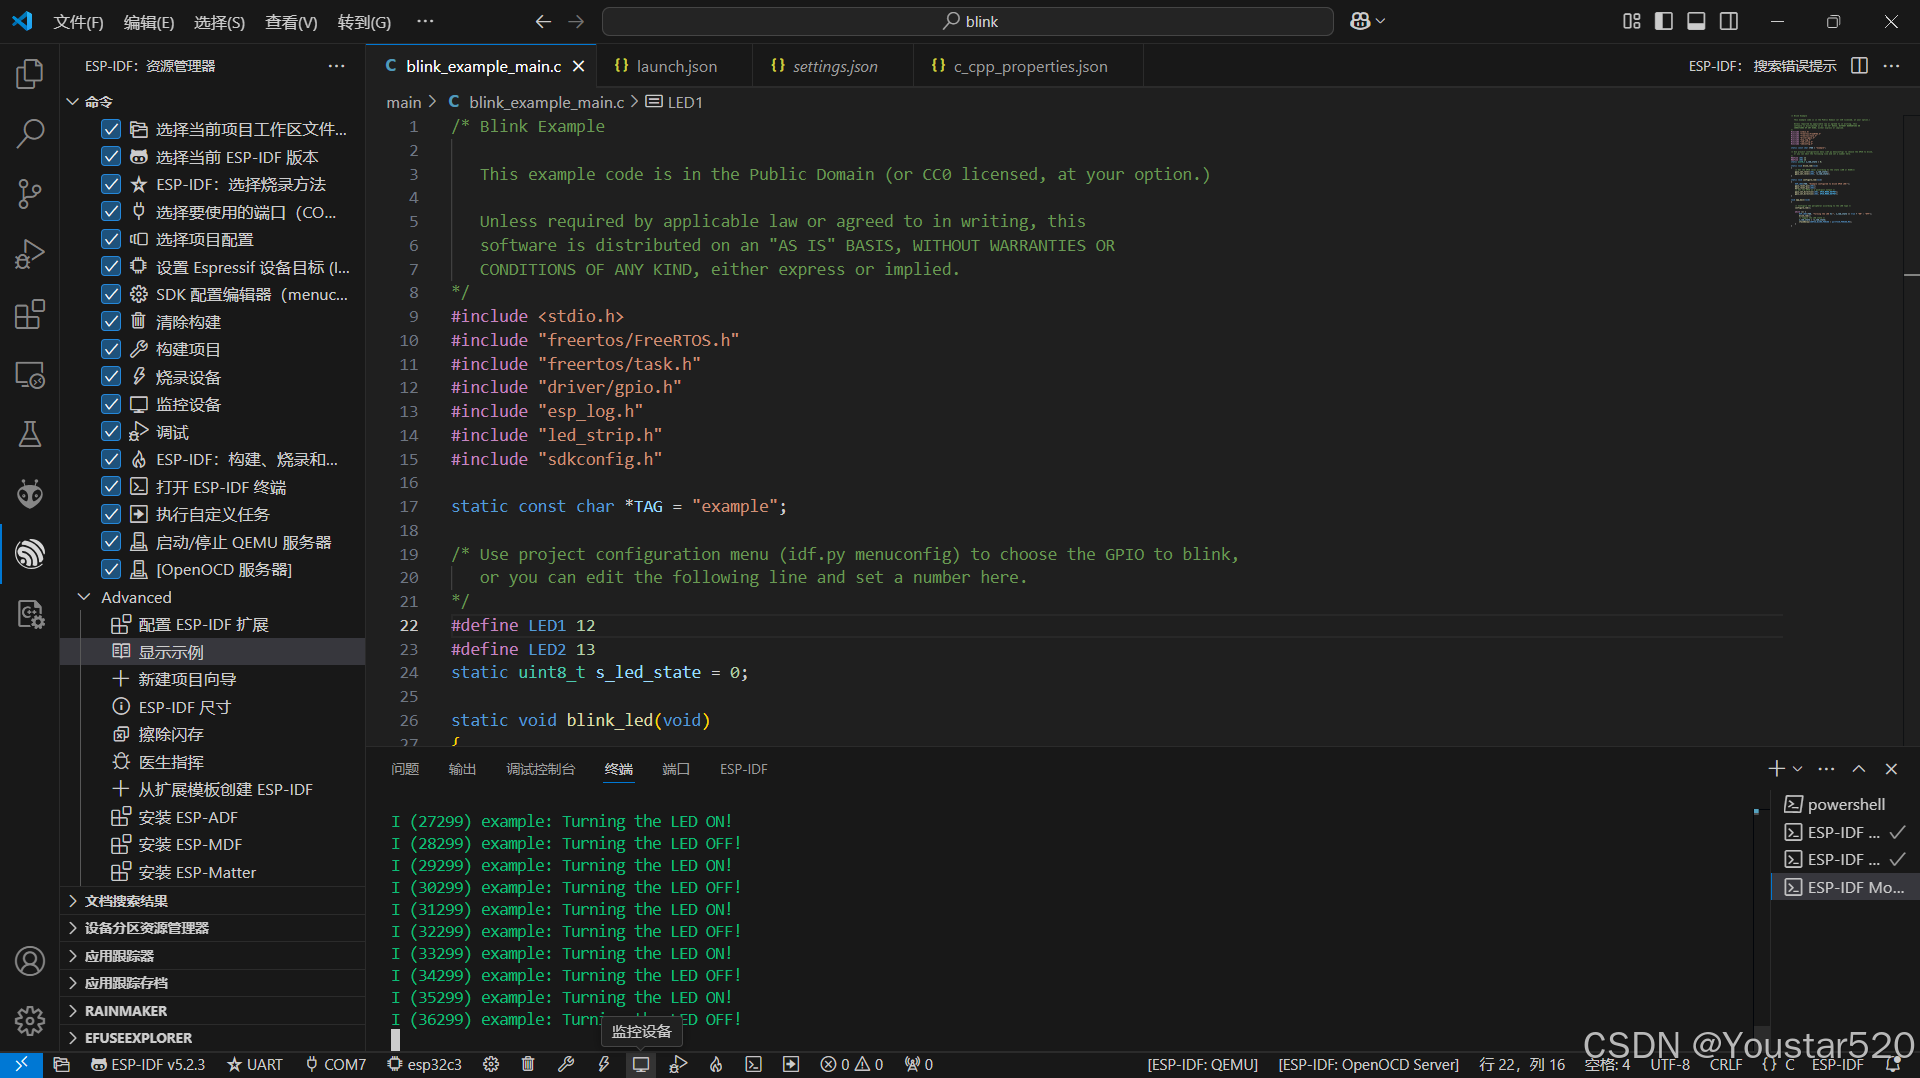
Task: Open the Testing flask view
Action: [30, 434]
